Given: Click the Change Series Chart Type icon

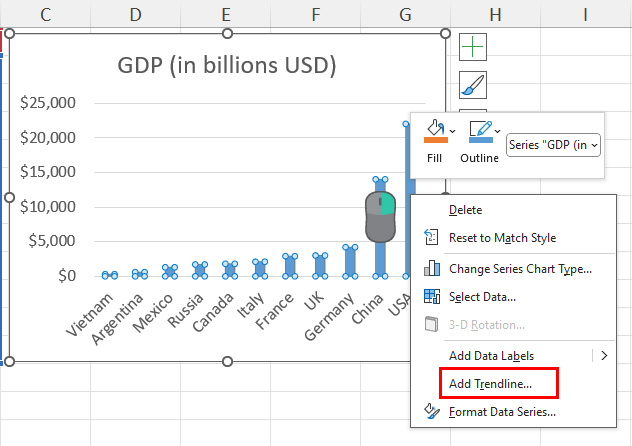Looking at the screenshot, I should pyautogui.click(x=432, y=268).
